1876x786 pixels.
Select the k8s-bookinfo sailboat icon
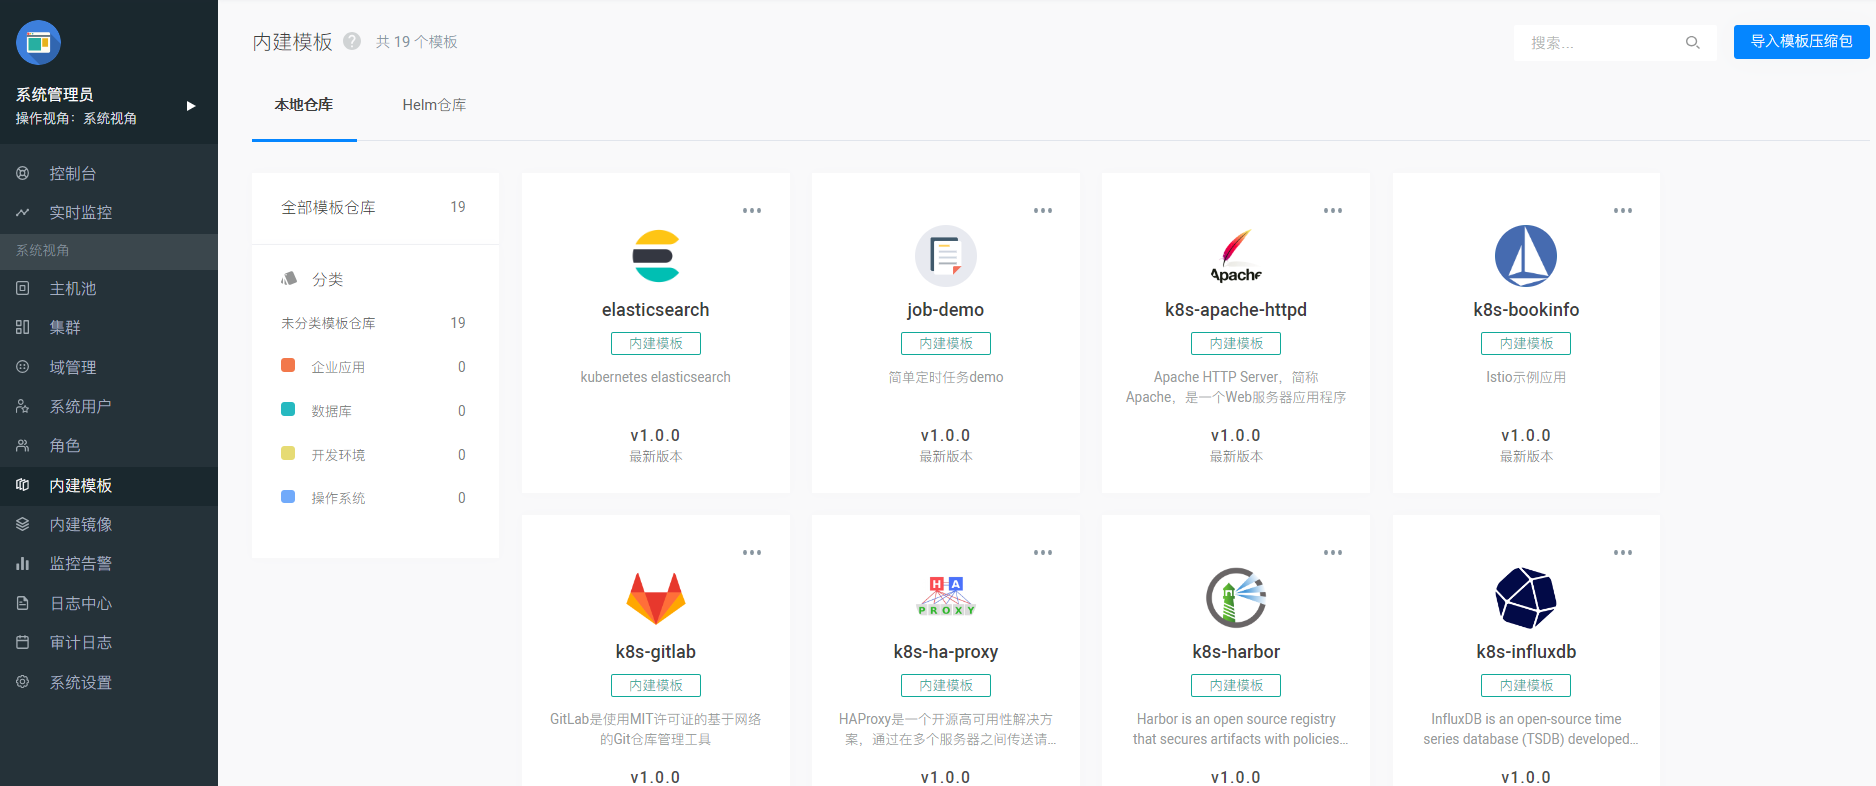point(1525,256)
